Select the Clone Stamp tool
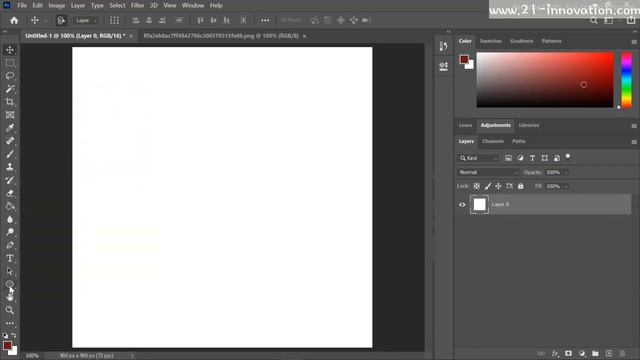 (x=10, y=167)
